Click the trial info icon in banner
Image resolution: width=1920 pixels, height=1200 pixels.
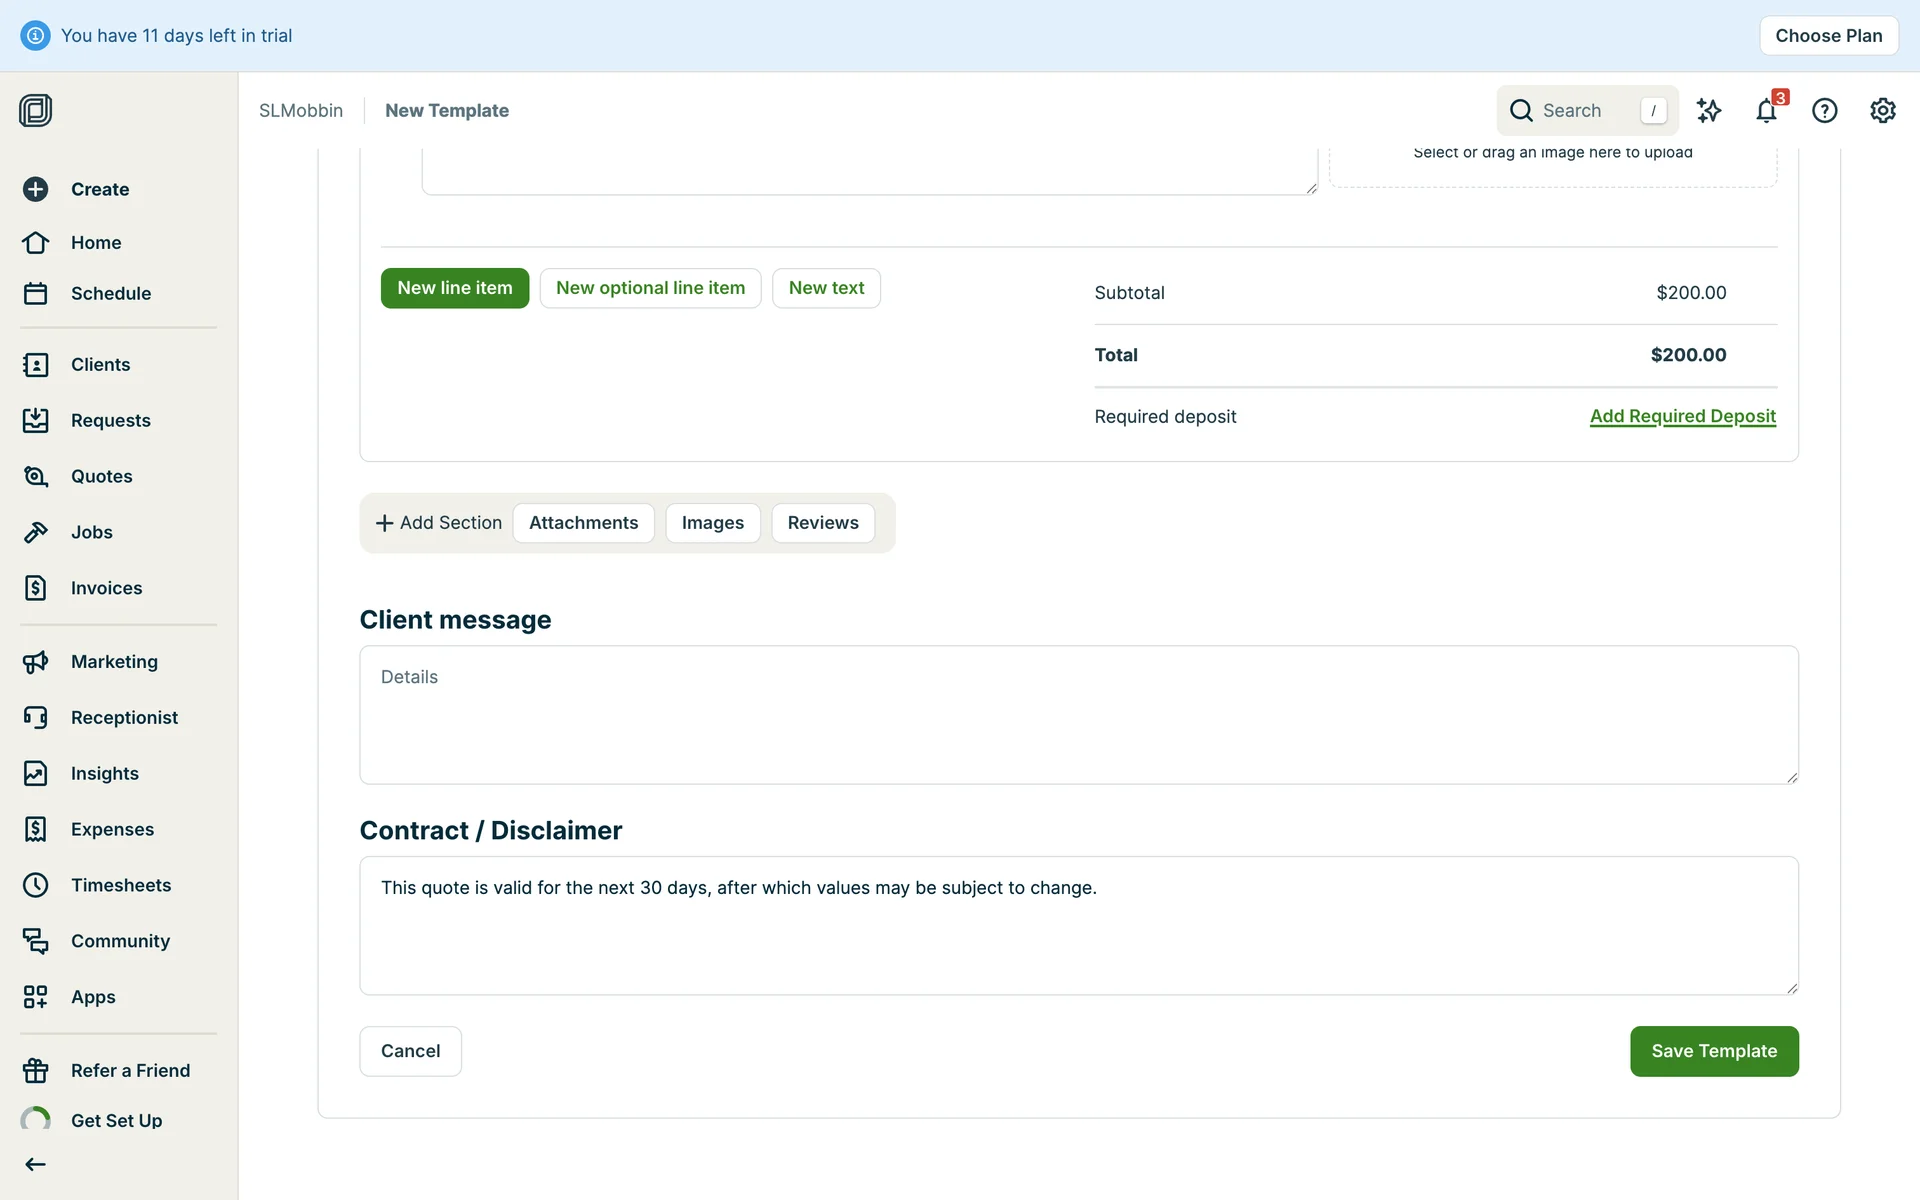click(x=35, y=36)
